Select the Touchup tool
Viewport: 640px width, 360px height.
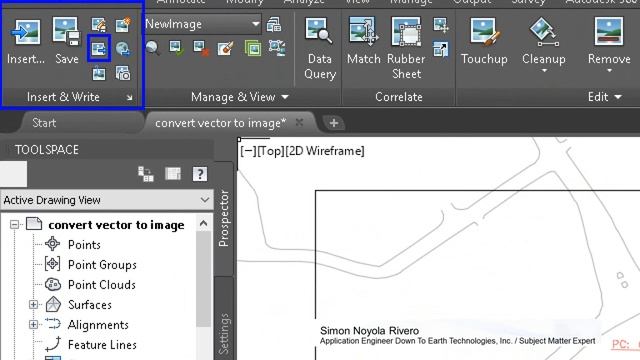tap(484, 41)
